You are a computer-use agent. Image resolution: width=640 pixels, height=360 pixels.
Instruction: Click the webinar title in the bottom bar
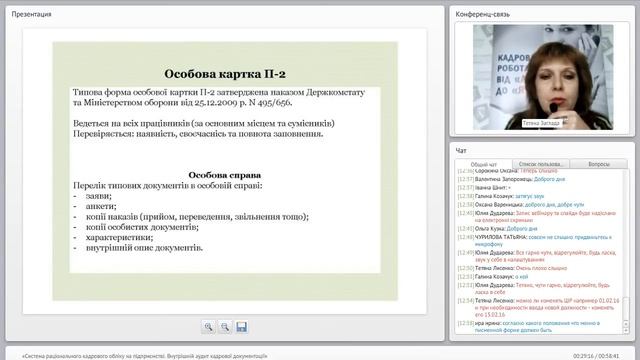coord(144,356)
